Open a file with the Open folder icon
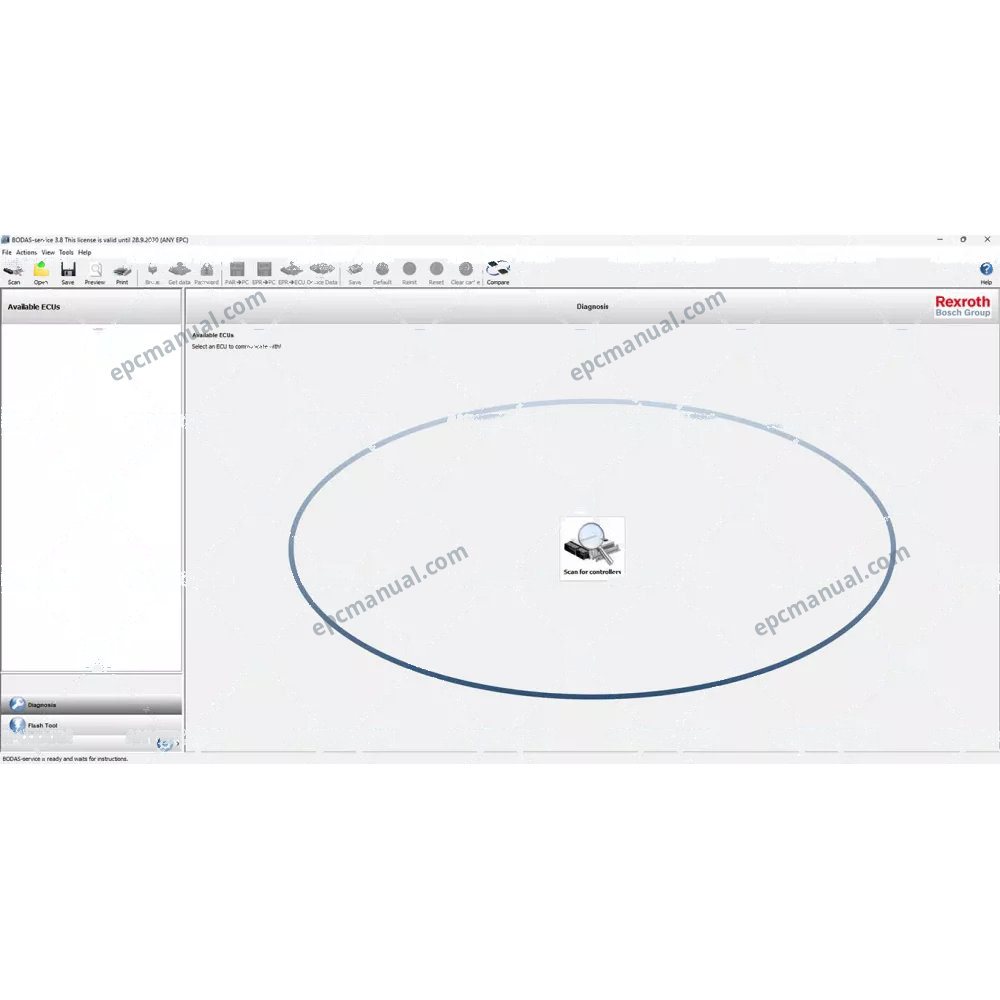The height and width of the screenshot is (1000, 1000). click(41, 269)
